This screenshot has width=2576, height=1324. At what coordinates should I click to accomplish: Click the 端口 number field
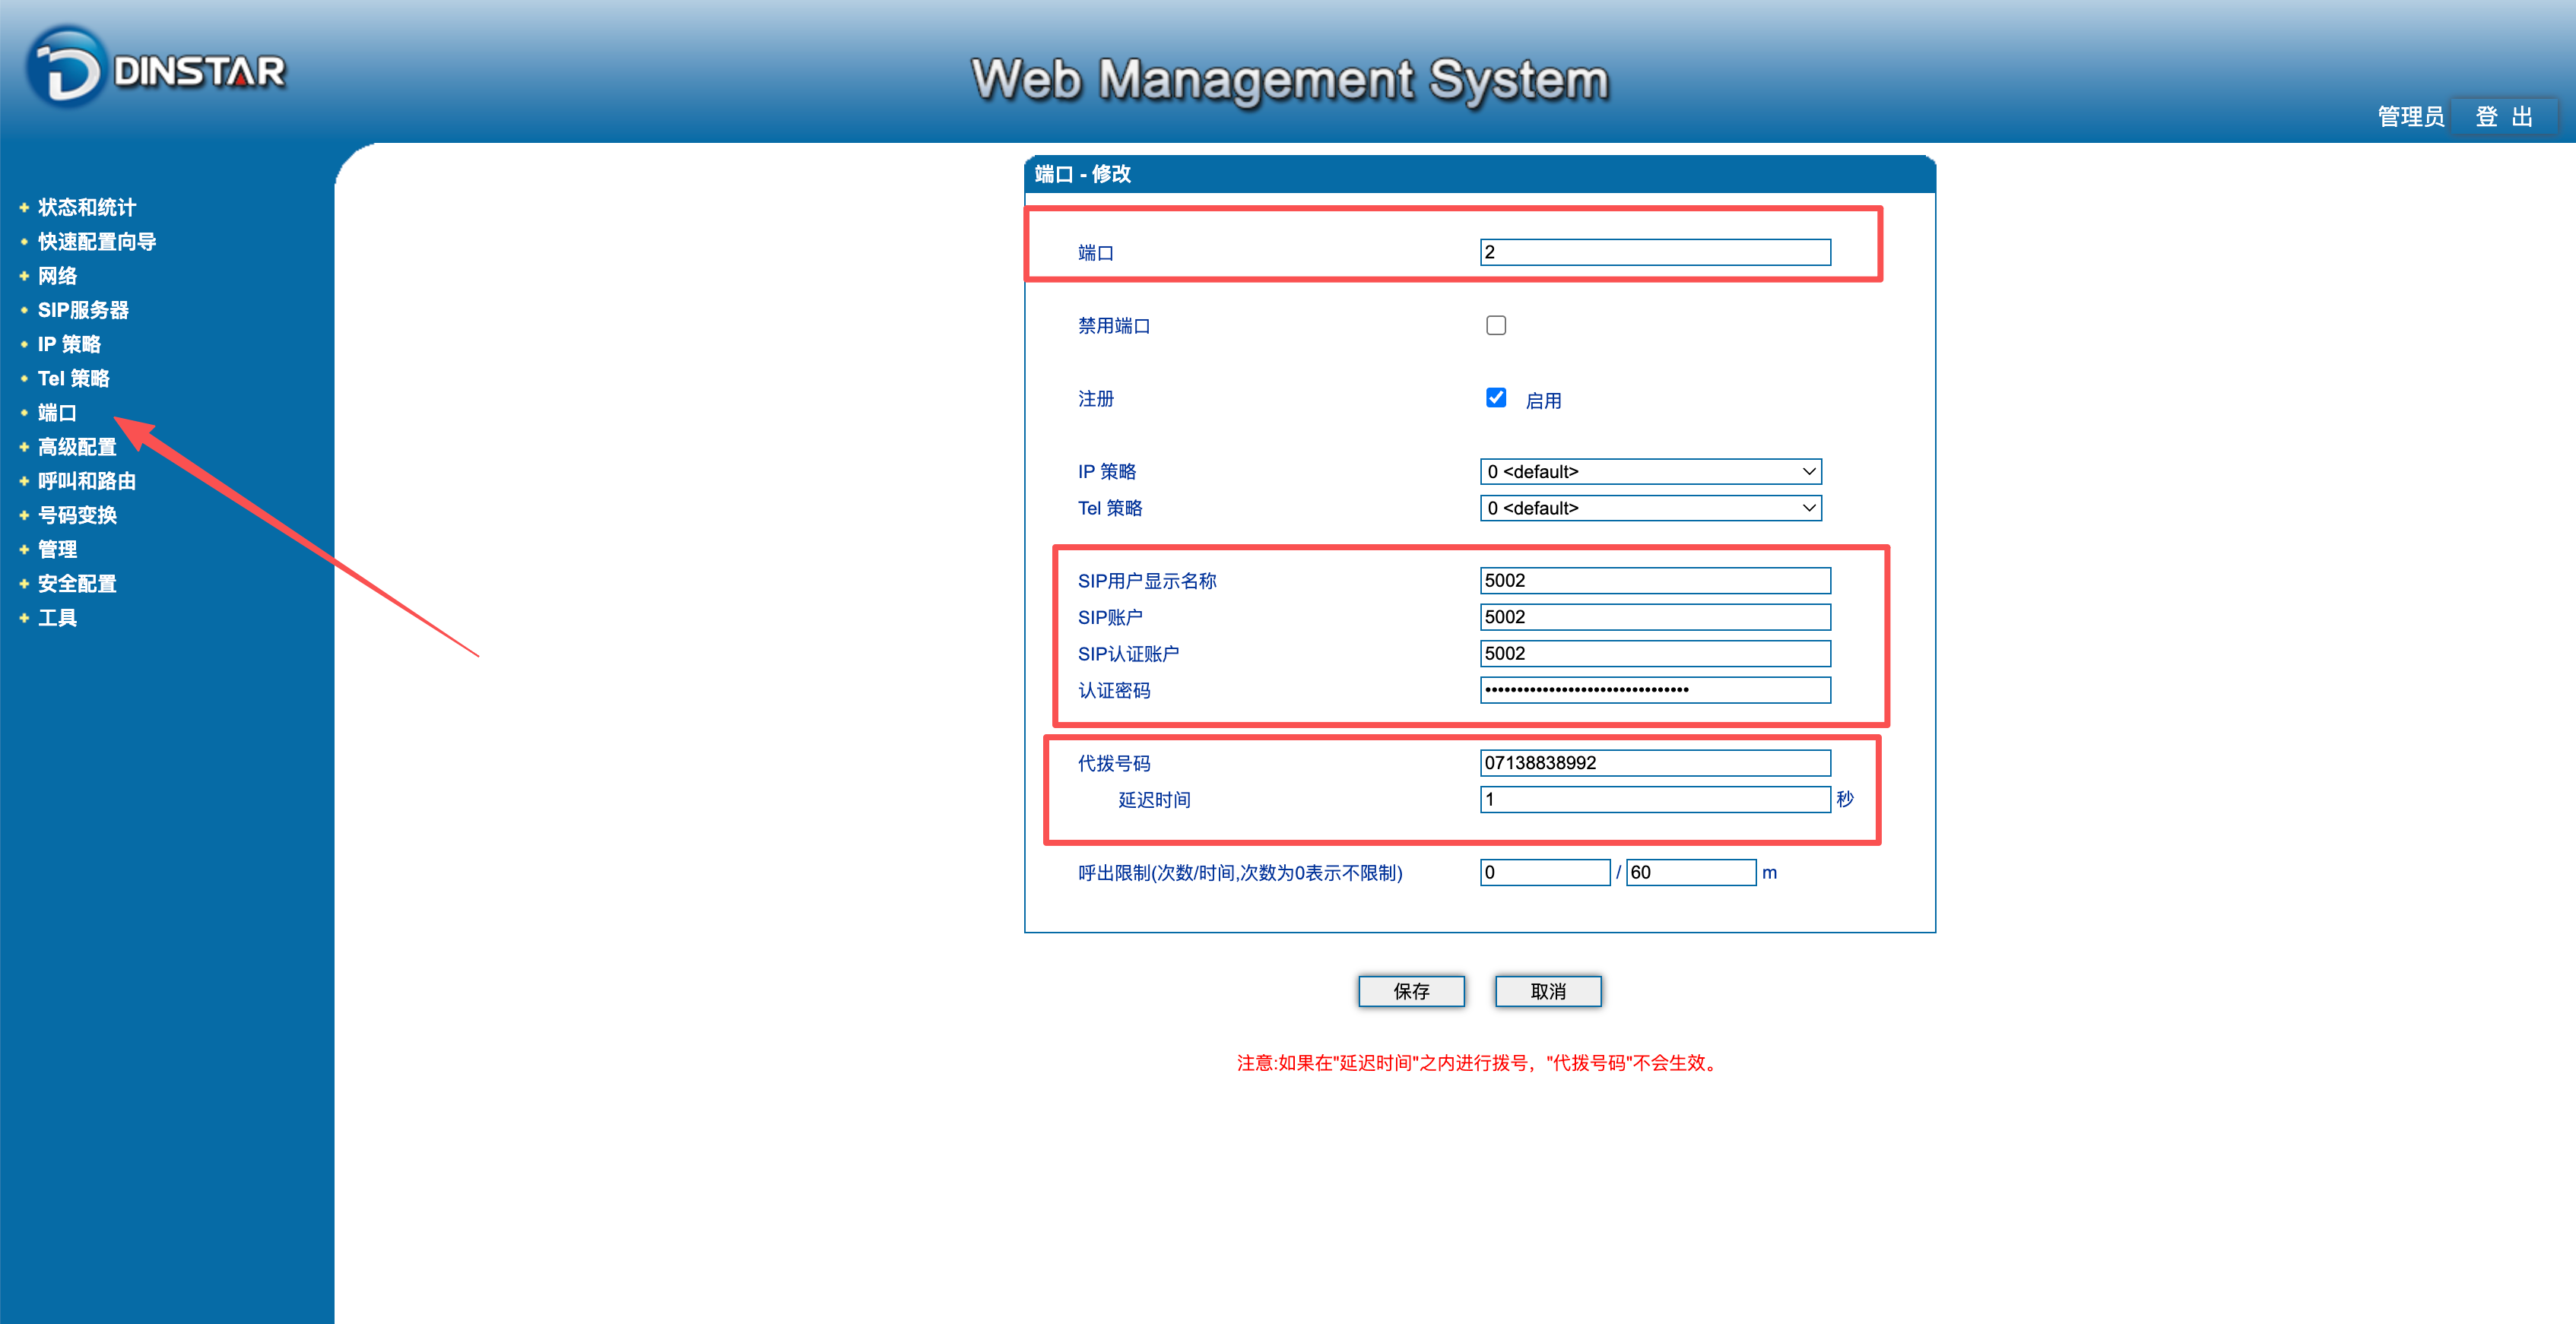click(x=1655, y=252)
